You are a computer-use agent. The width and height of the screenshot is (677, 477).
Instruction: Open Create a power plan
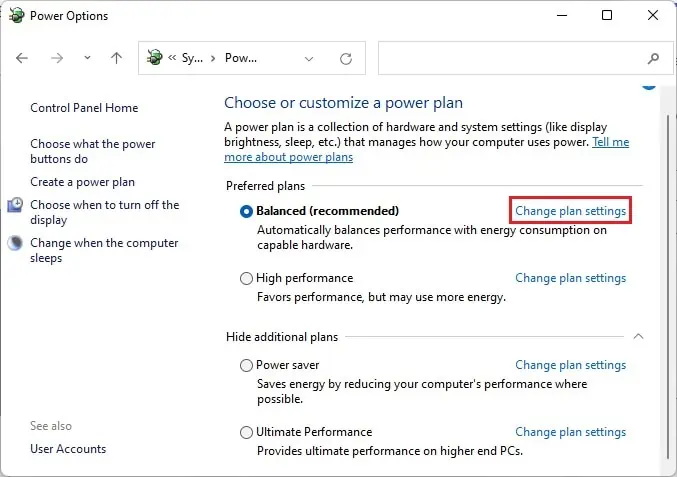pyautogui.click(x=82, y=182)
